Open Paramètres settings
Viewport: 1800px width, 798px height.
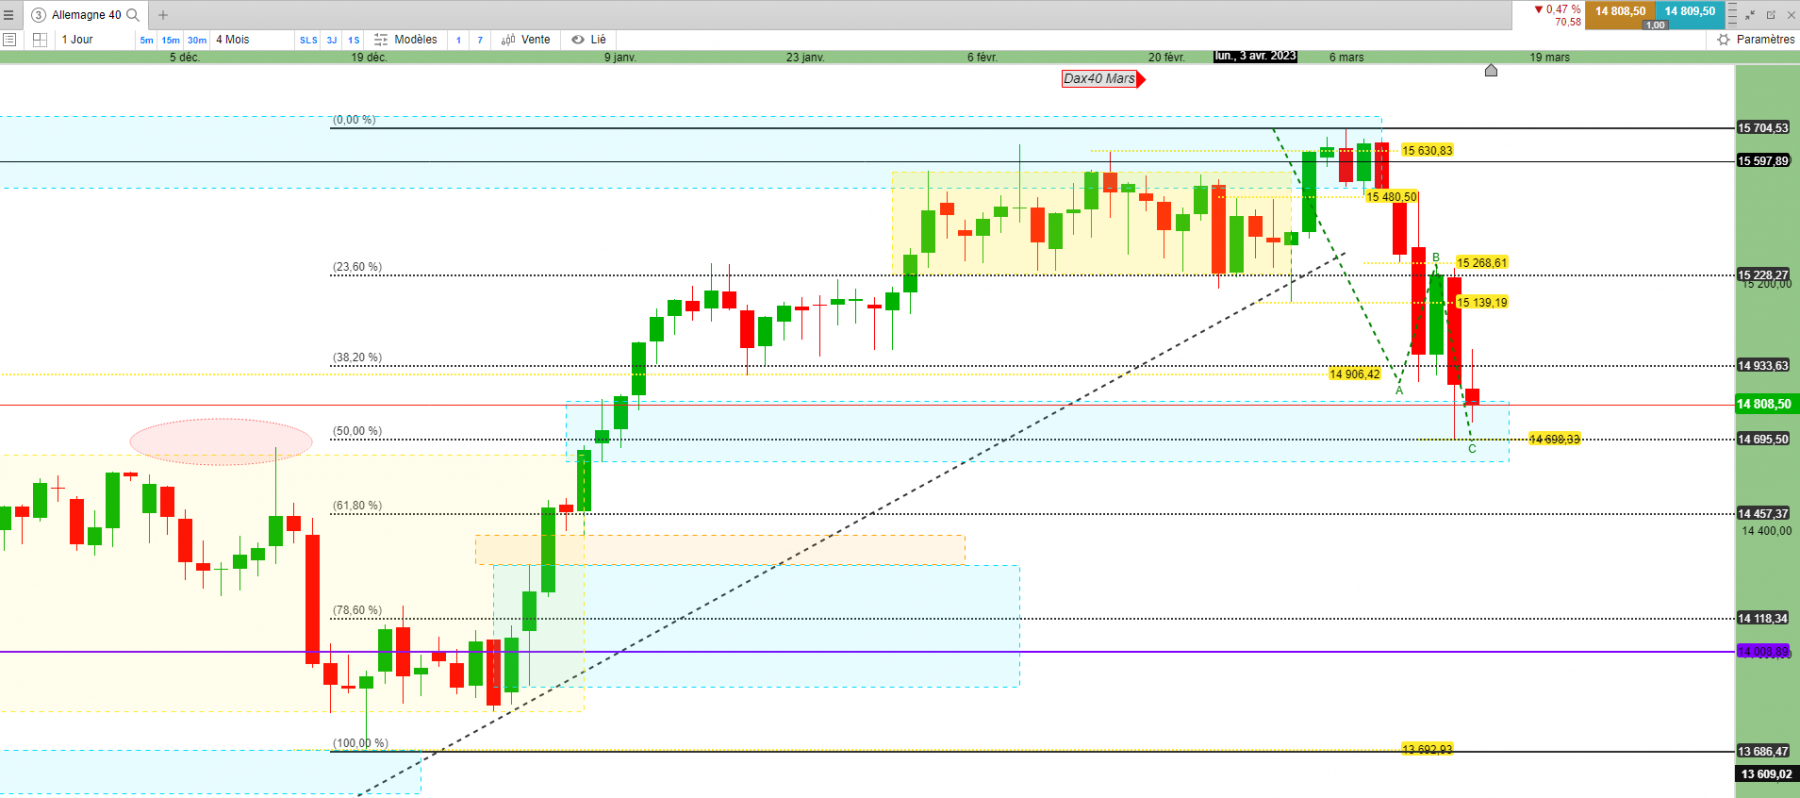pos(1757,40)
